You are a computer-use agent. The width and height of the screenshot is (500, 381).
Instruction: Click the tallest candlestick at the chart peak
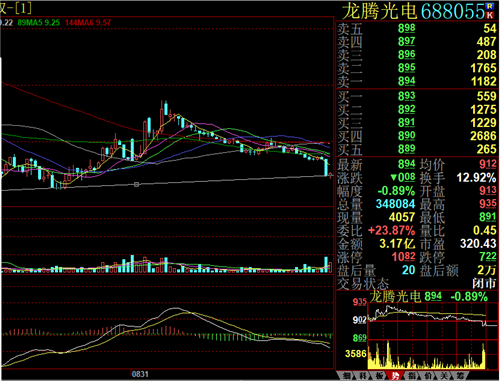click(x=162, y=118)
